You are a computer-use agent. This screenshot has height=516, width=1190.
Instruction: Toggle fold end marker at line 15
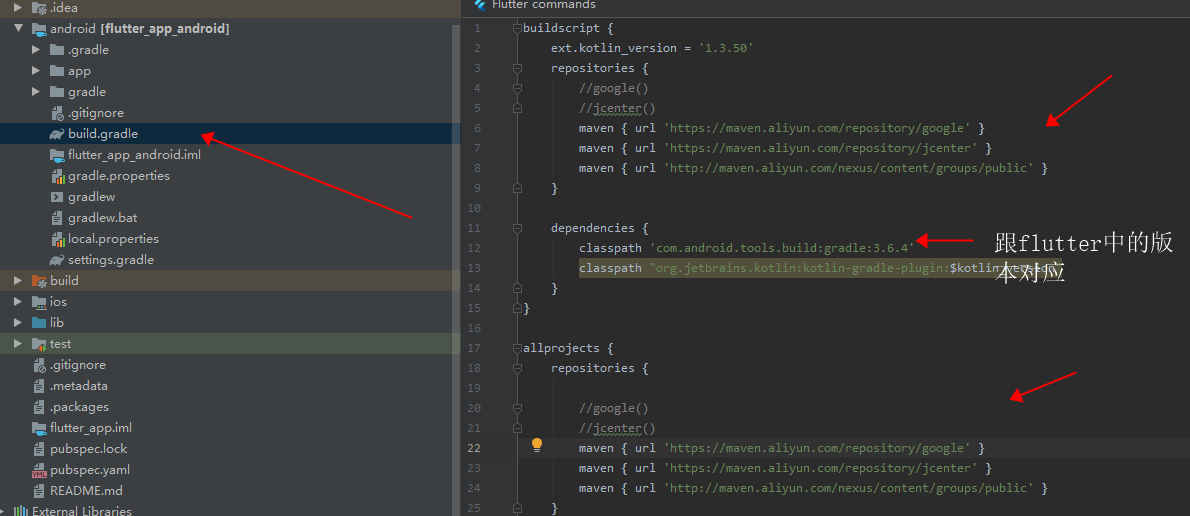518,308
